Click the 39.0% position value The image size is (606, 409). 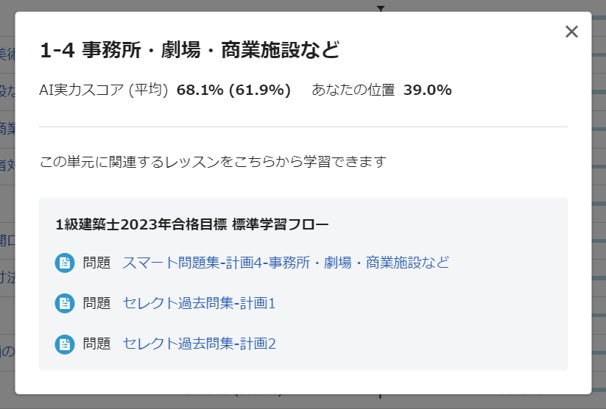427,90
